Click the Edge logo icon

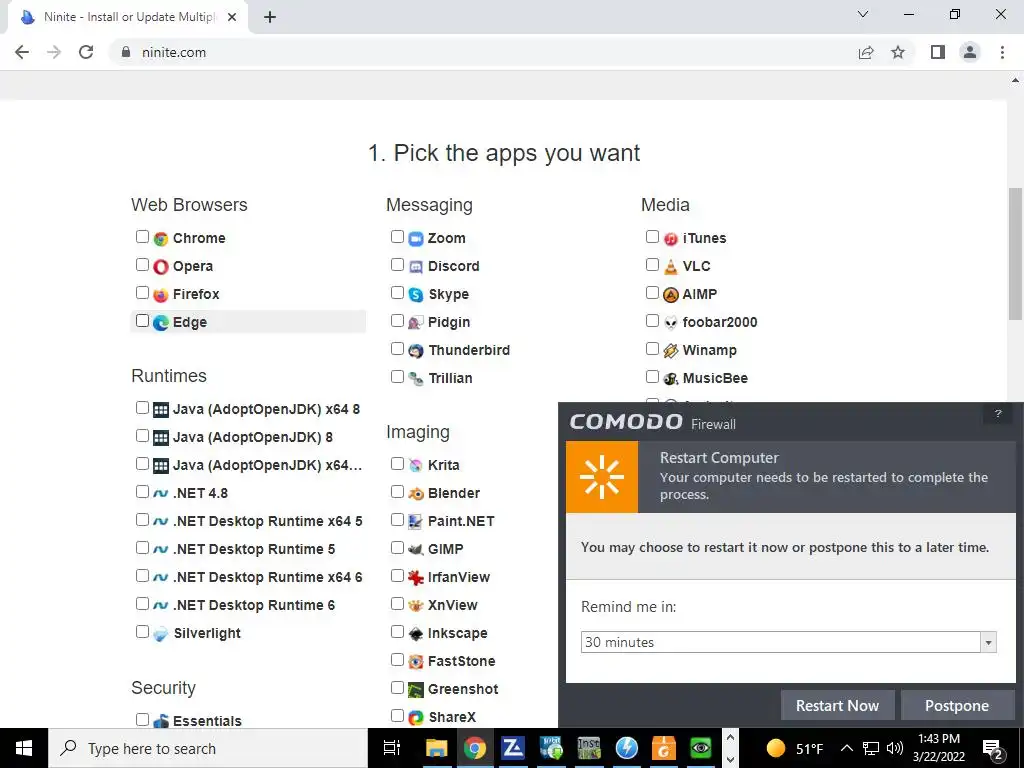161,323
